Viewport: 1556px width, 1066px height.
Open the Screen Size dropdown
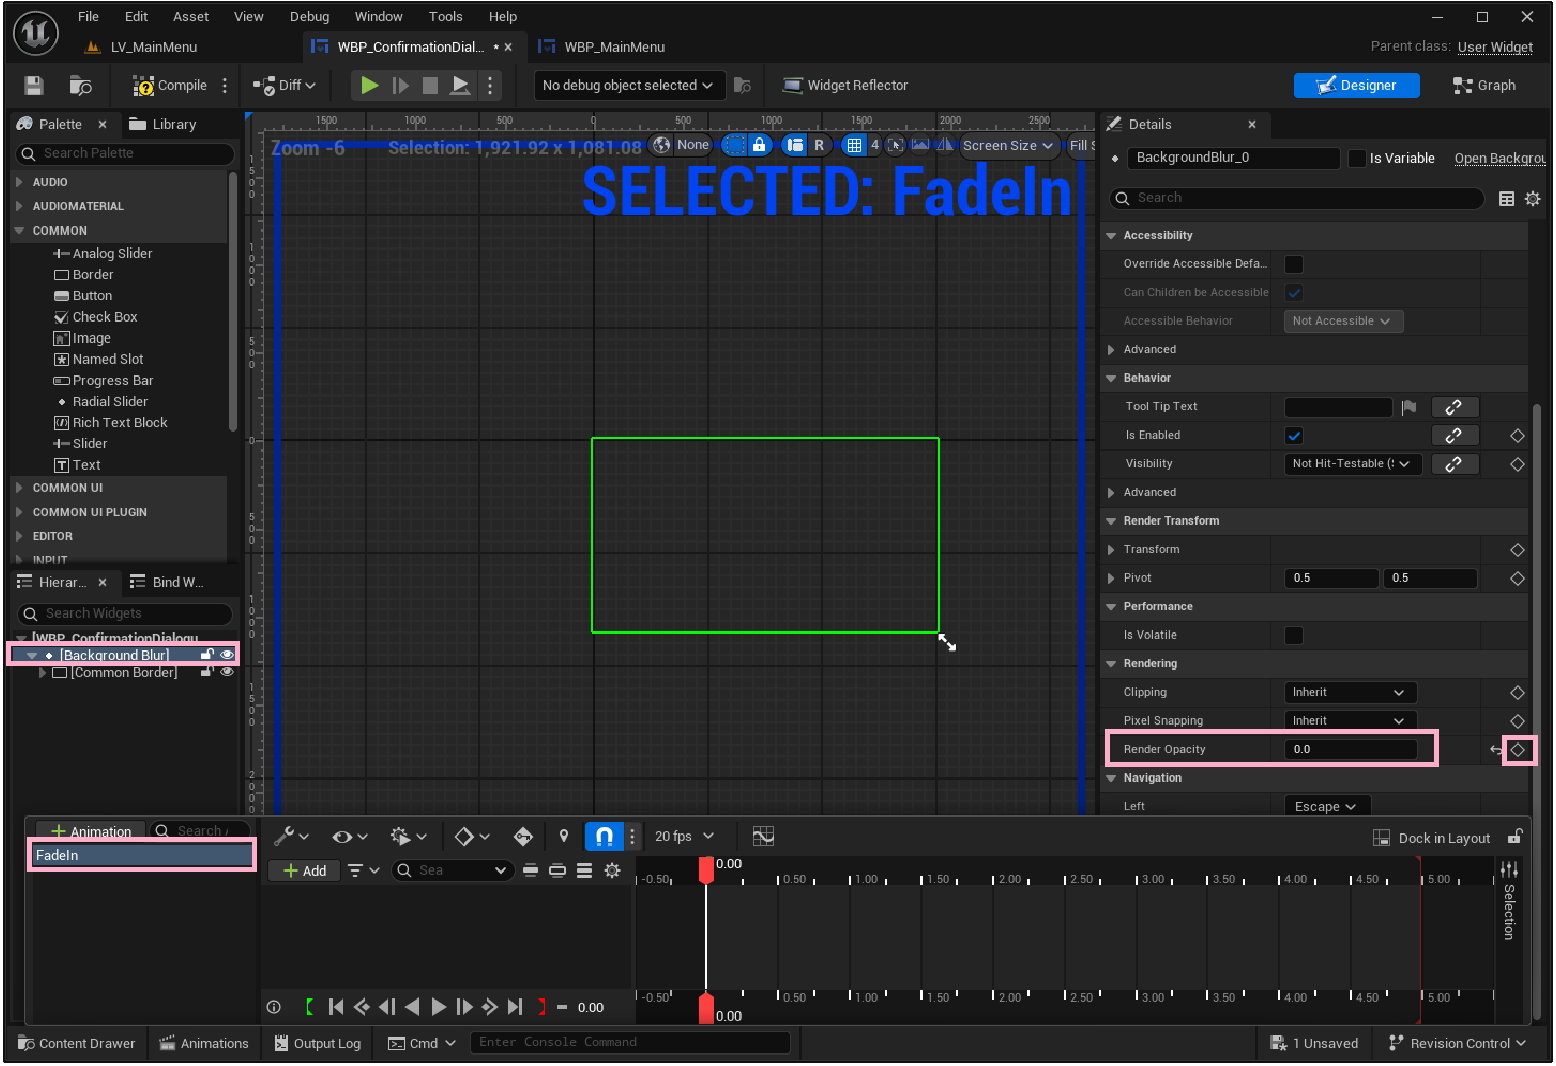tap(1008, 145)
